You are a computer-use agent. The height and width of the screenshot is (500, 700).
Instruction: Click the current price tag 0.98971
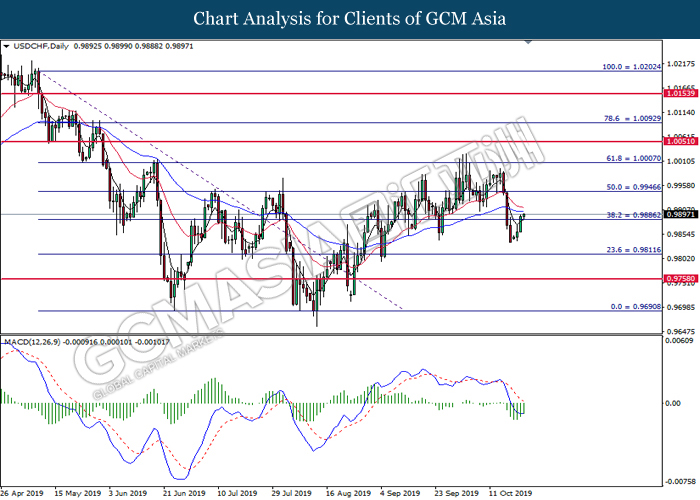coord(681,214)
